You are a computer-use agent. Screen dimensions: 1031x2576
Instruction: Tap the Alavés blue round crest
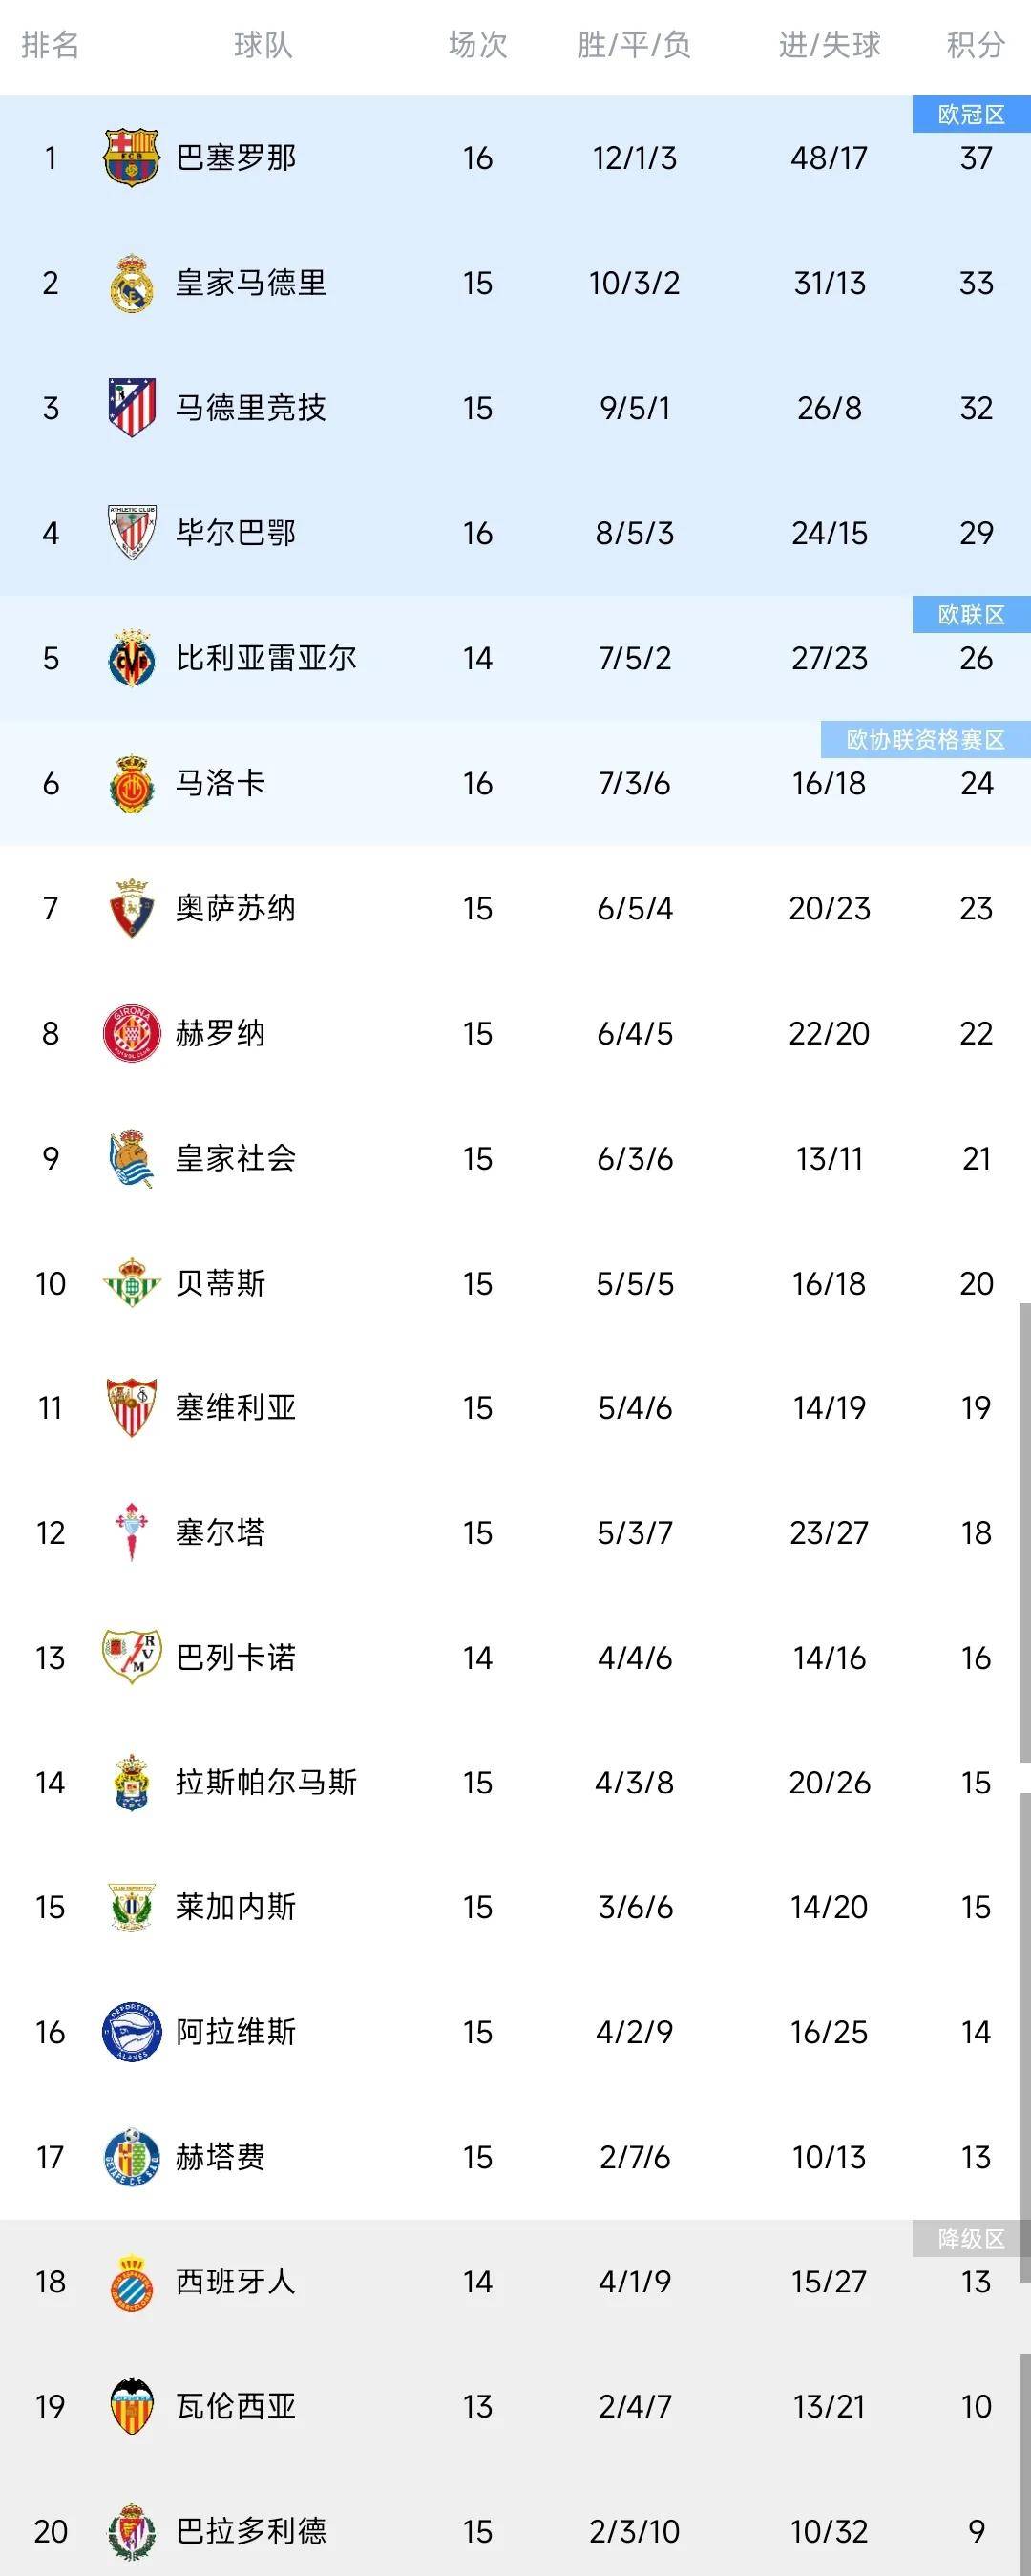click(x=131, y=2032)
